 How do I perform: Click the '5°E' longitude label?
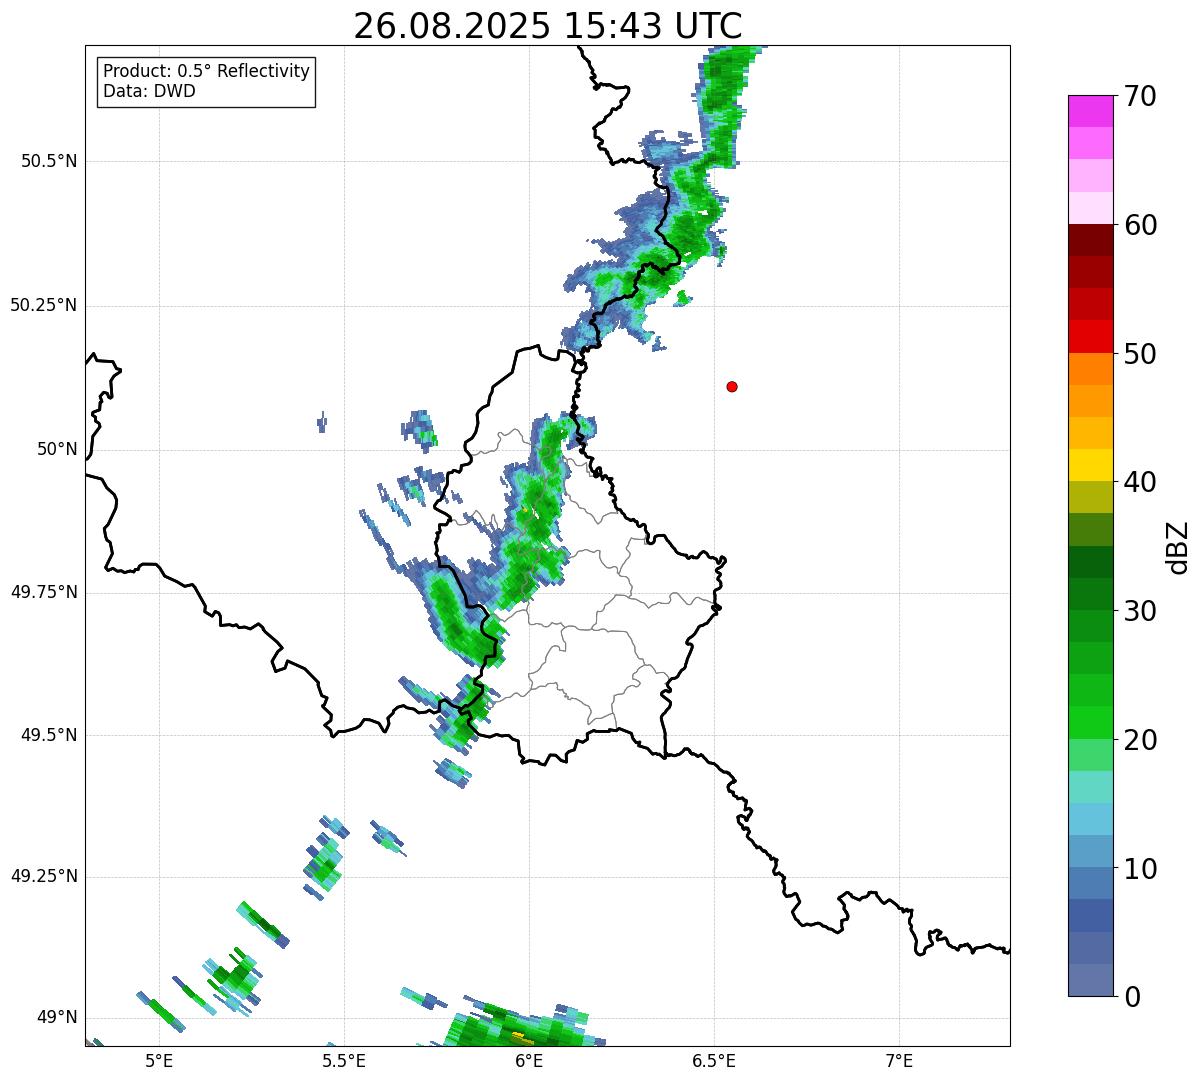(x=159, y=1060)
